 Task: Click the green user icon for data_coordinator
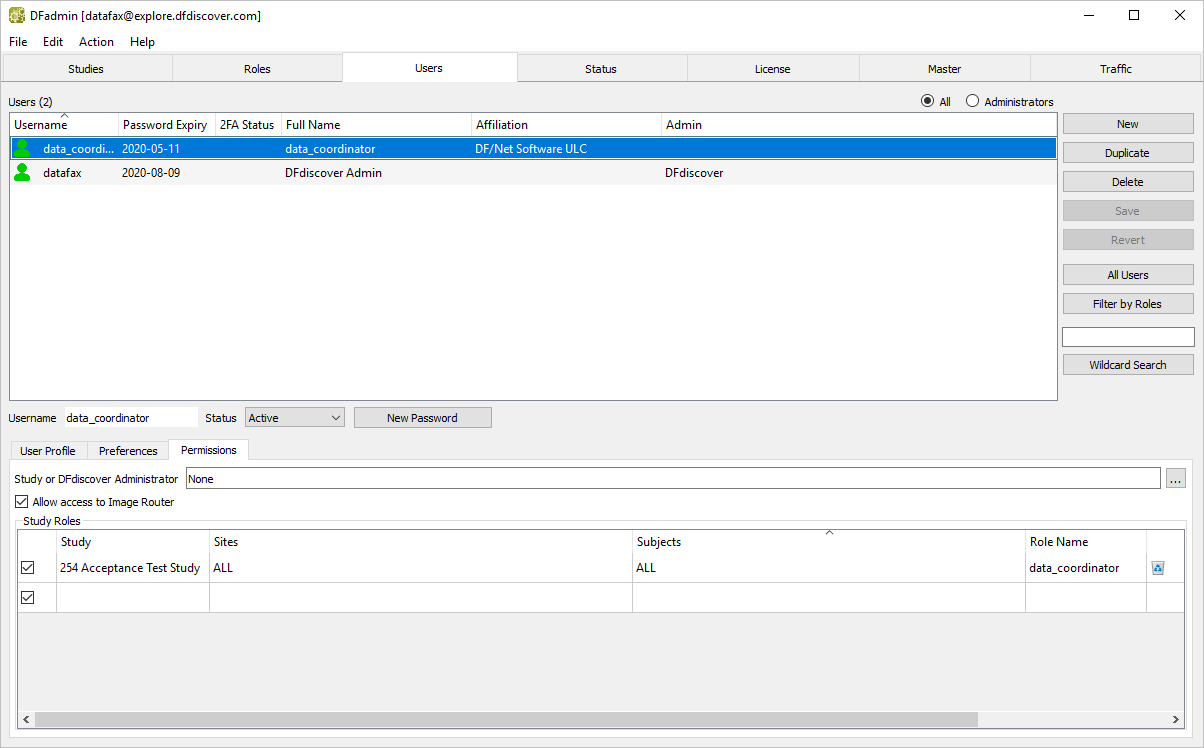click(22, 148)
